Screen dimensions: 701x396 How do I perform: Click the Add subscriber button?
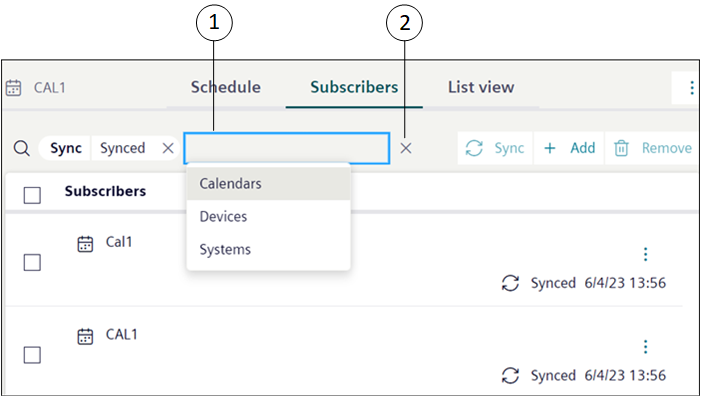(569, 148)
